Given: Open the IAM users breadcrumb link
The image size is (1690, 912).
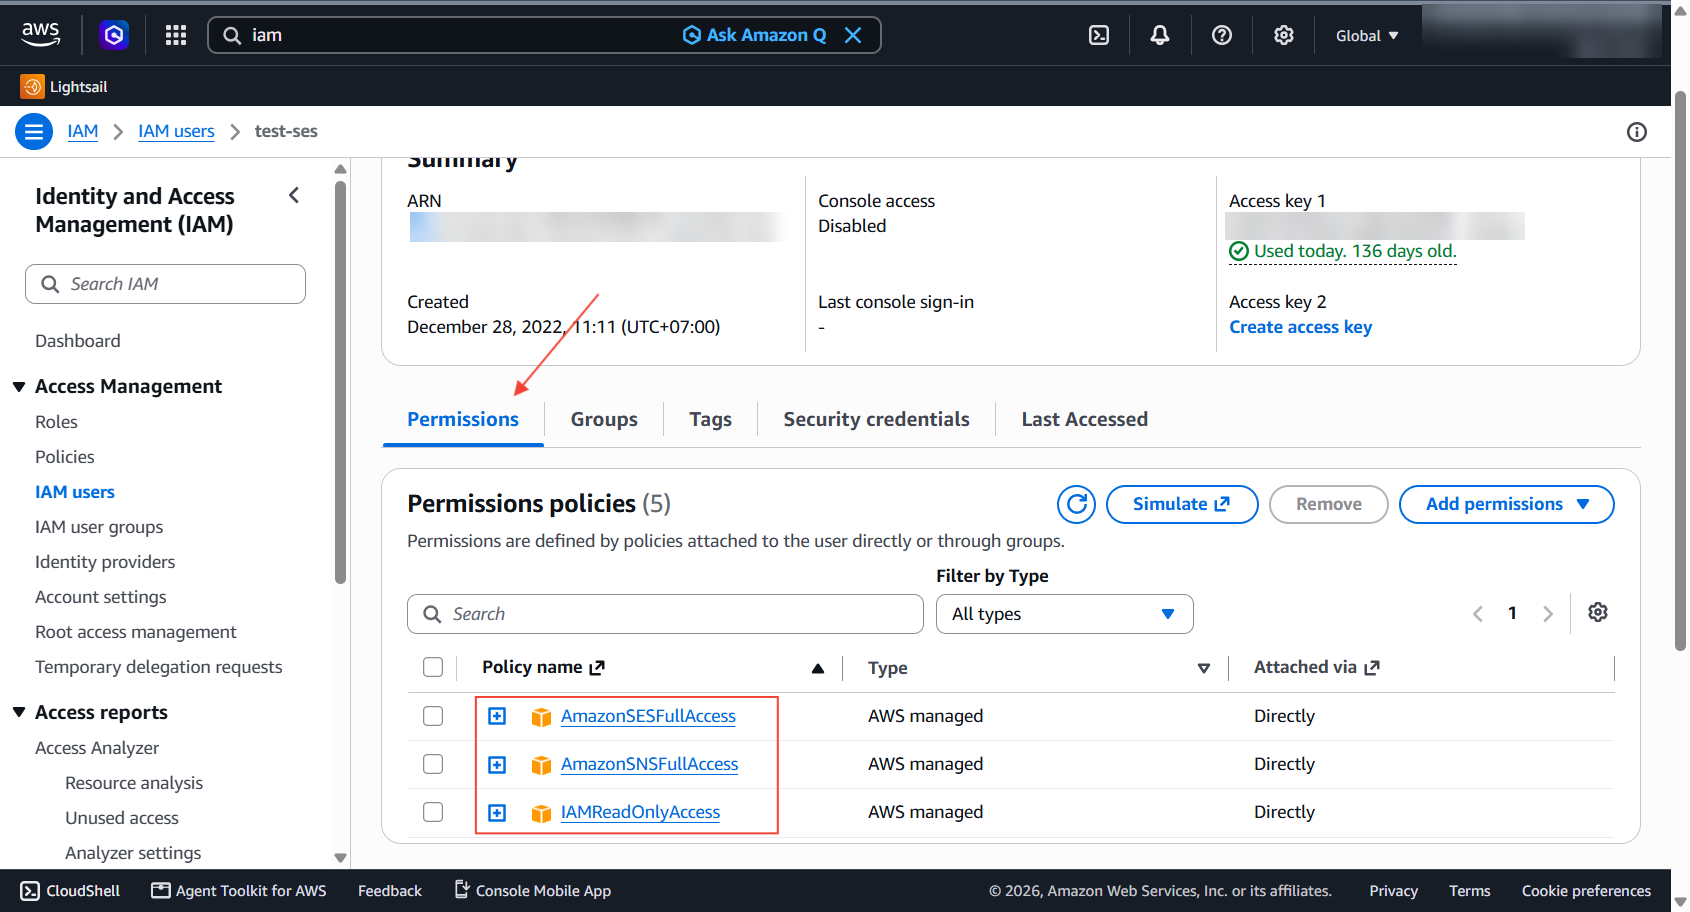Looking at the screenshot, I should (176, 131).
